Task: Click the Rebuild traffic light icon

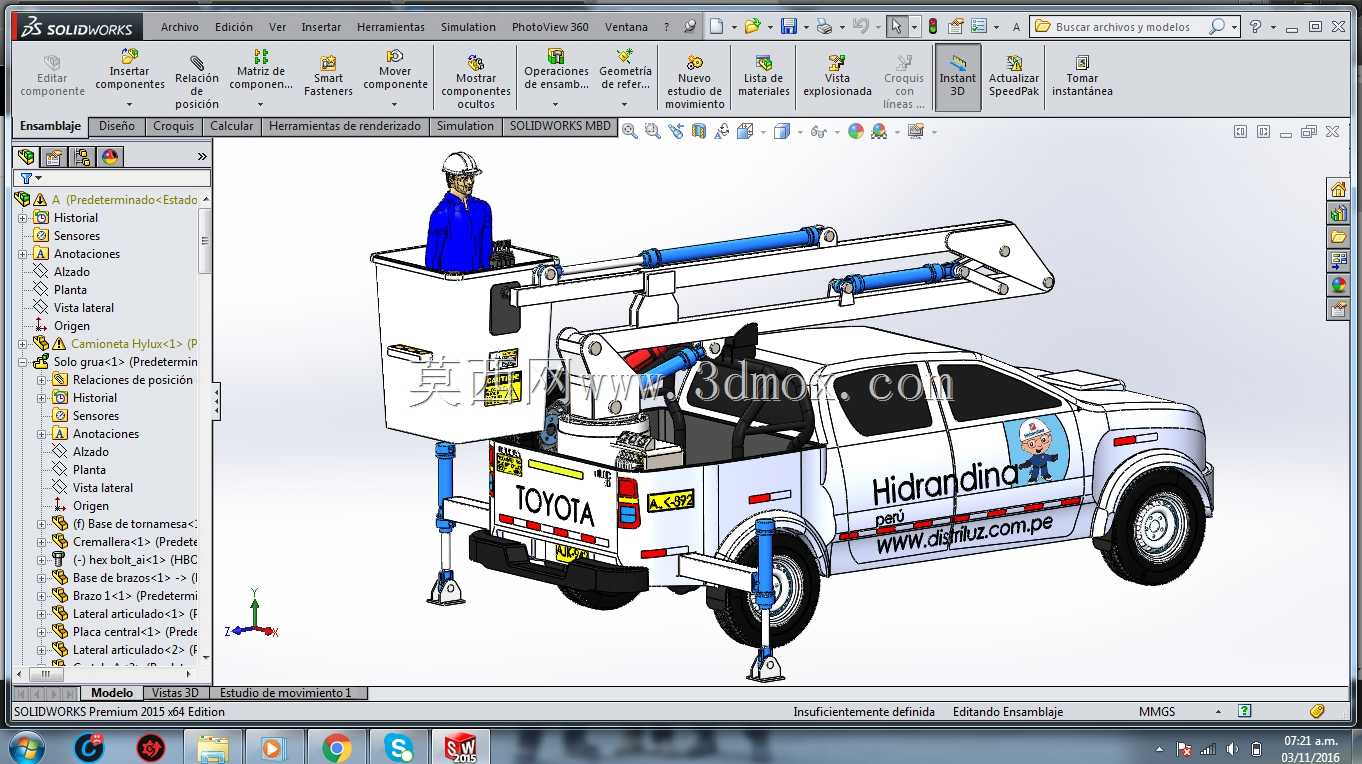Action: click(x=933, y=27)
